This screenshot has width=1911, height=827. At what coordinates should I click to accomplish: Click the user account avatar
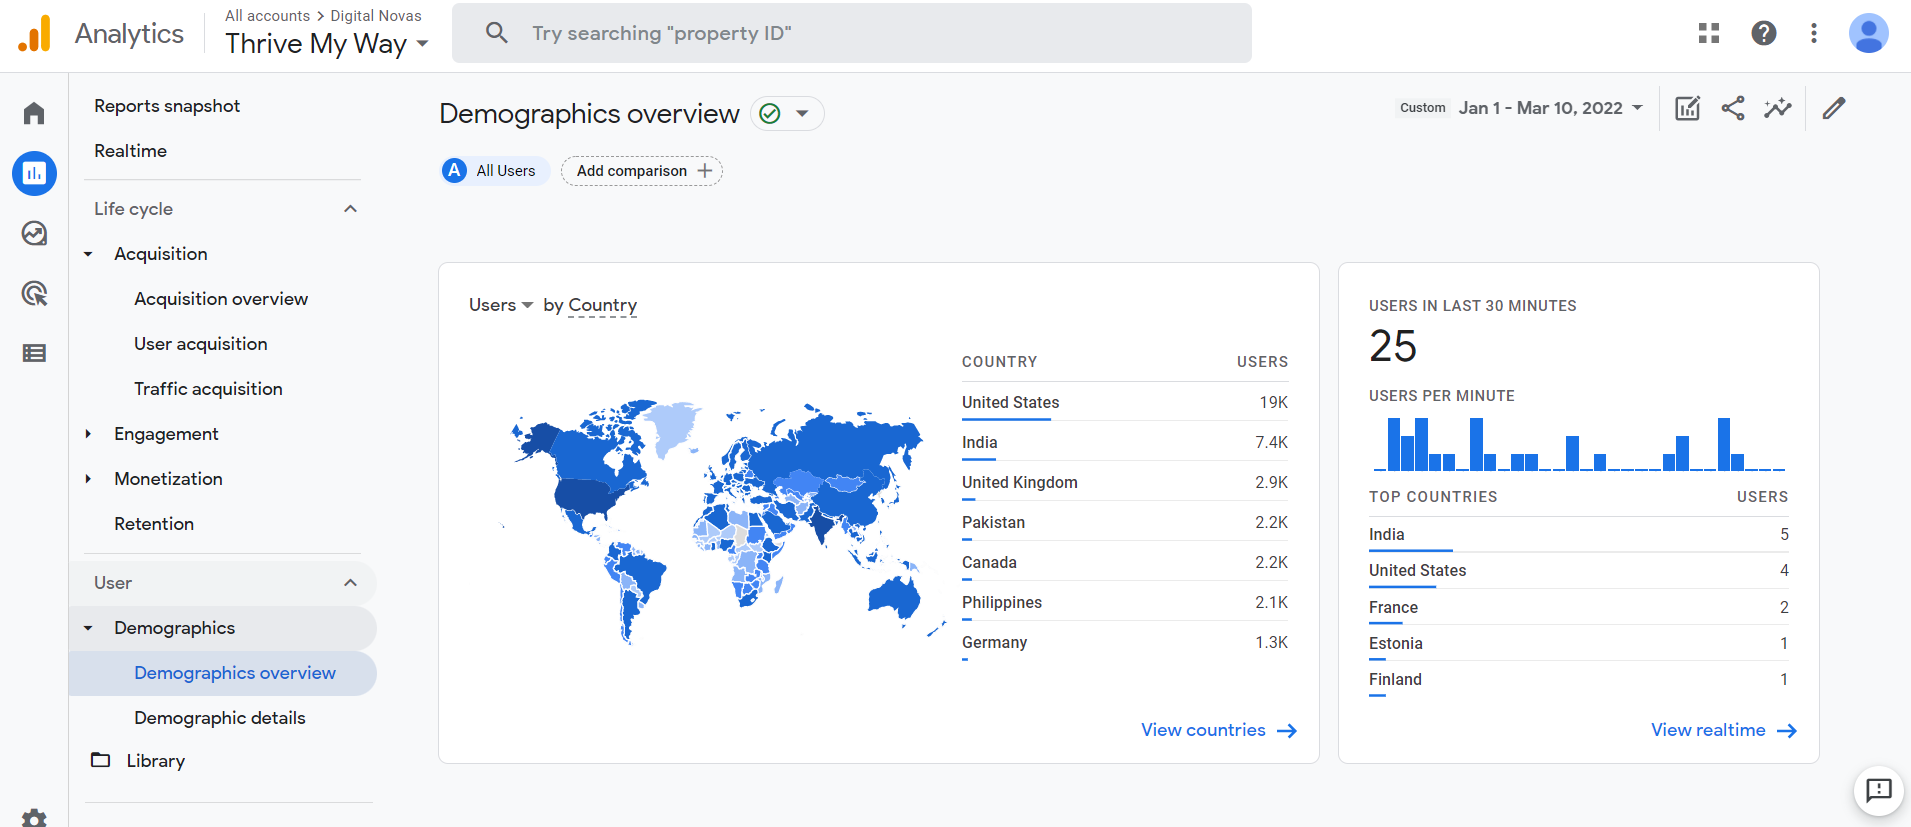tap(1868, 33)
